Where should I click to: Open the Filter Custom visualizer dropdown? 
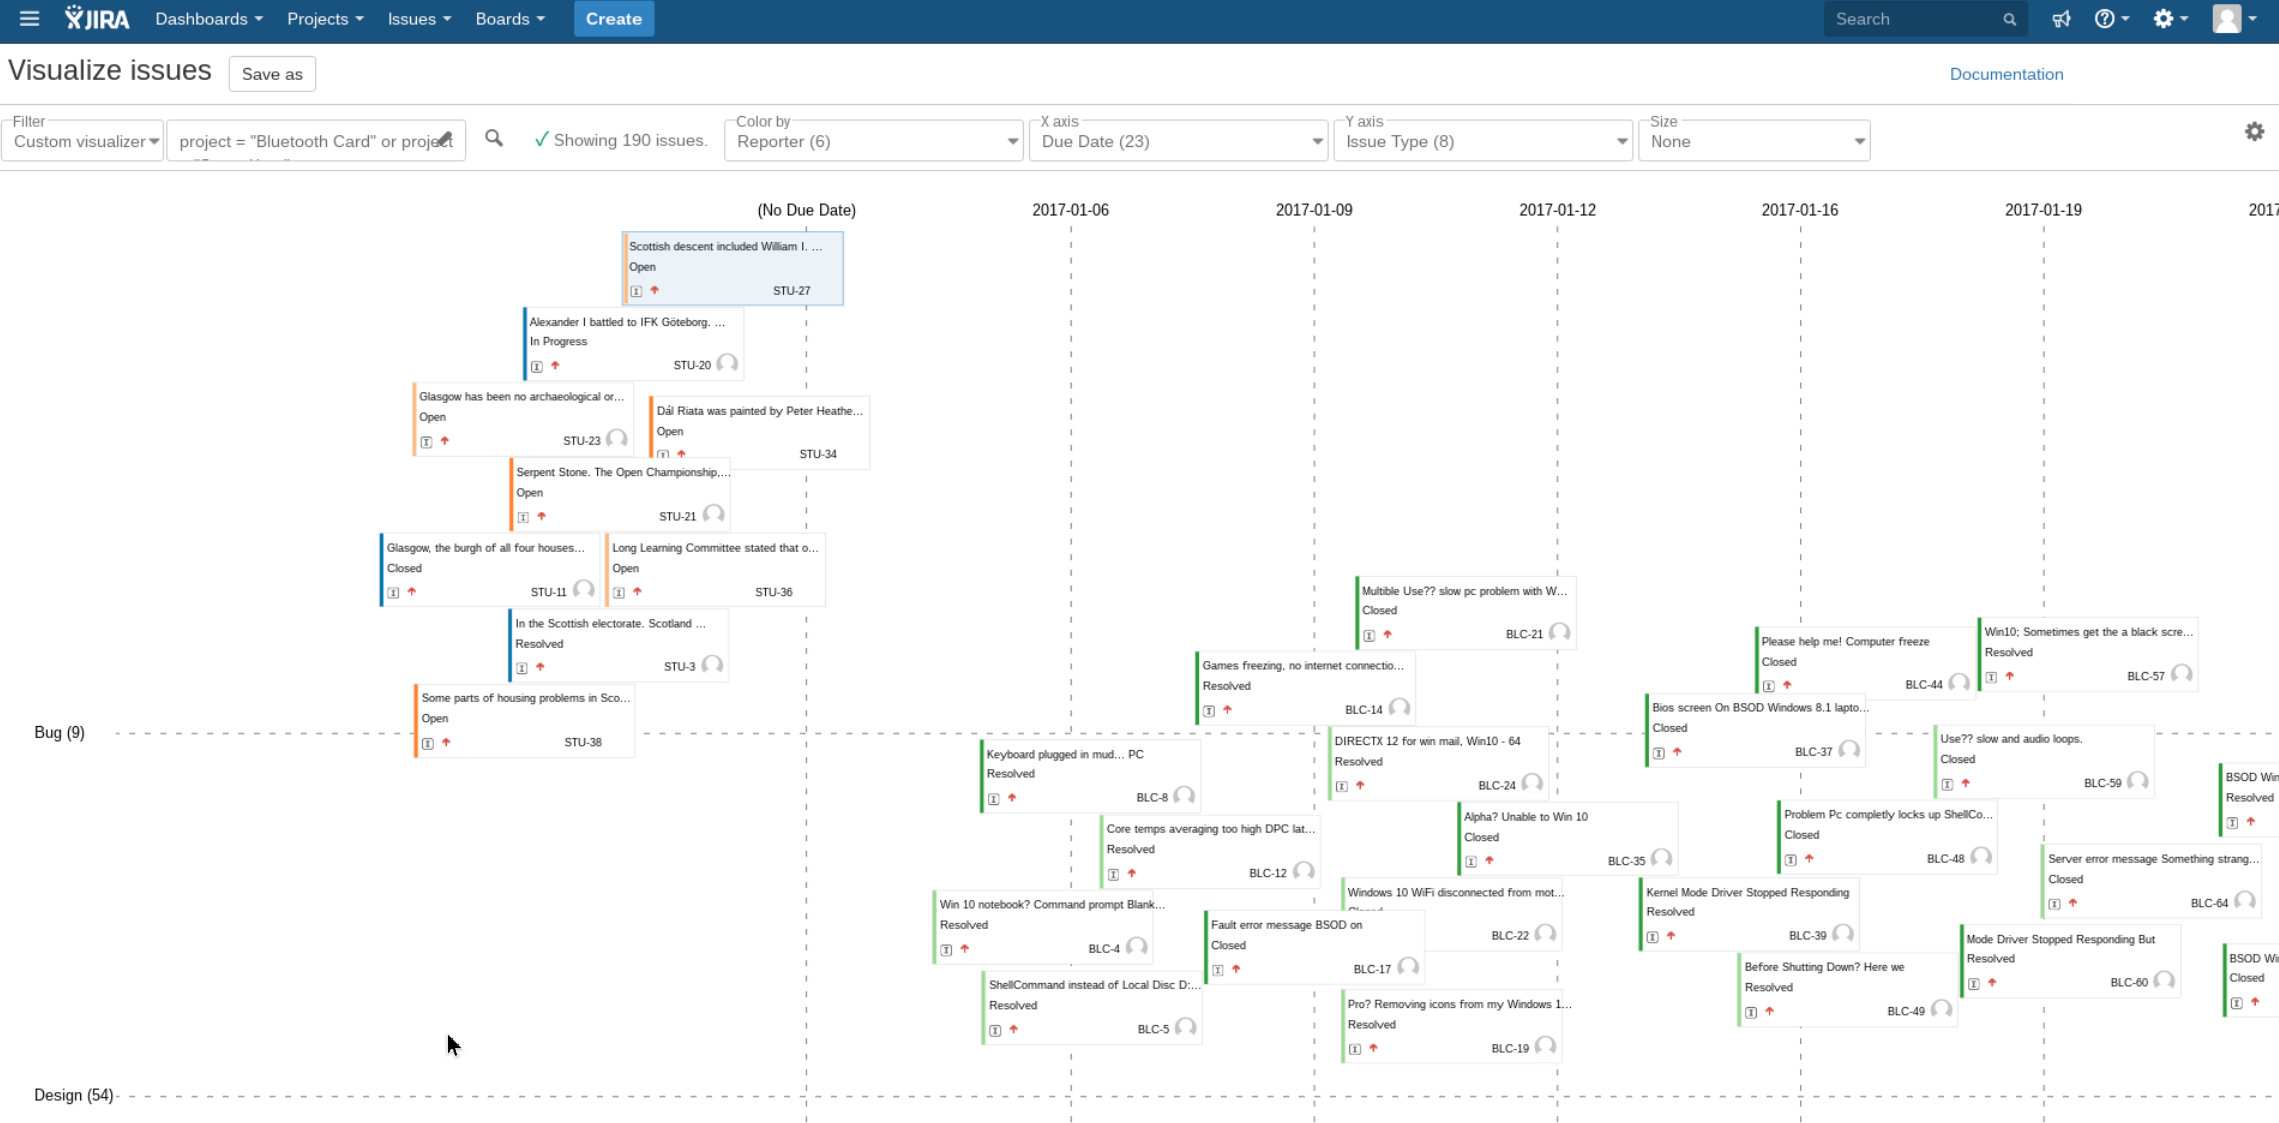tap(84, 141)
